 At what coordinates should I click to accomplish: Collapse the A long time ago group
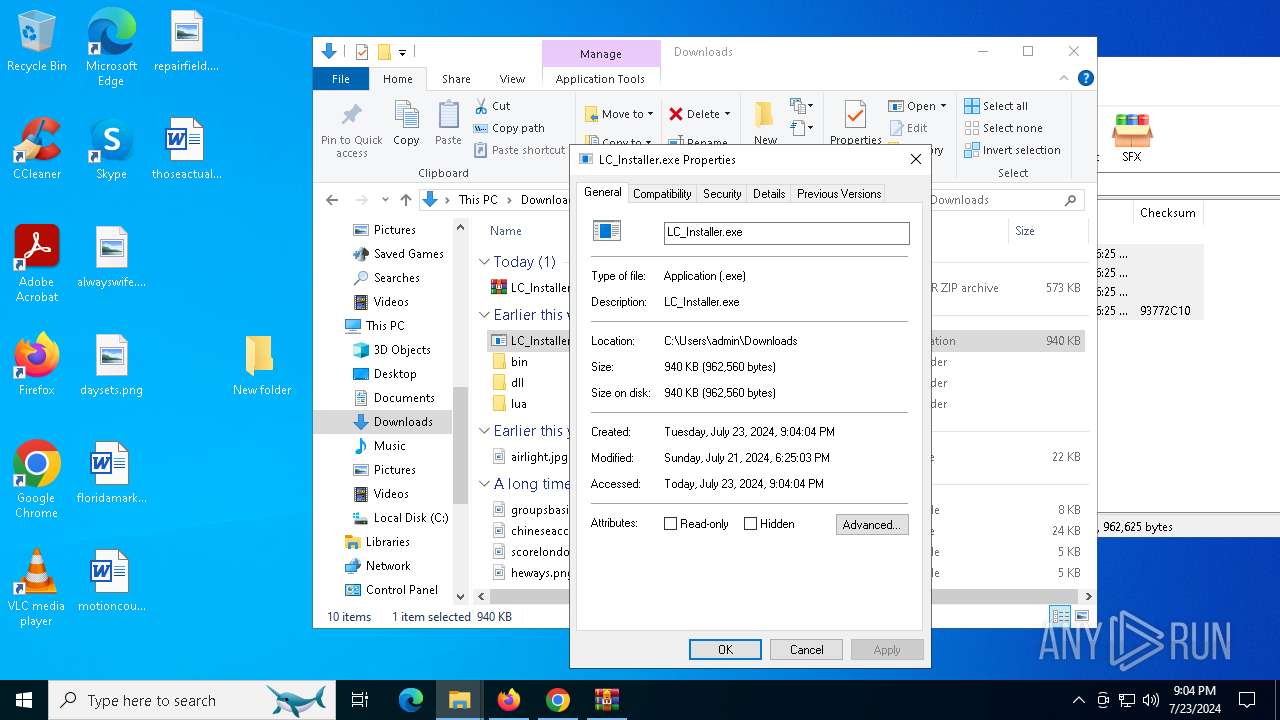(485, 484)
